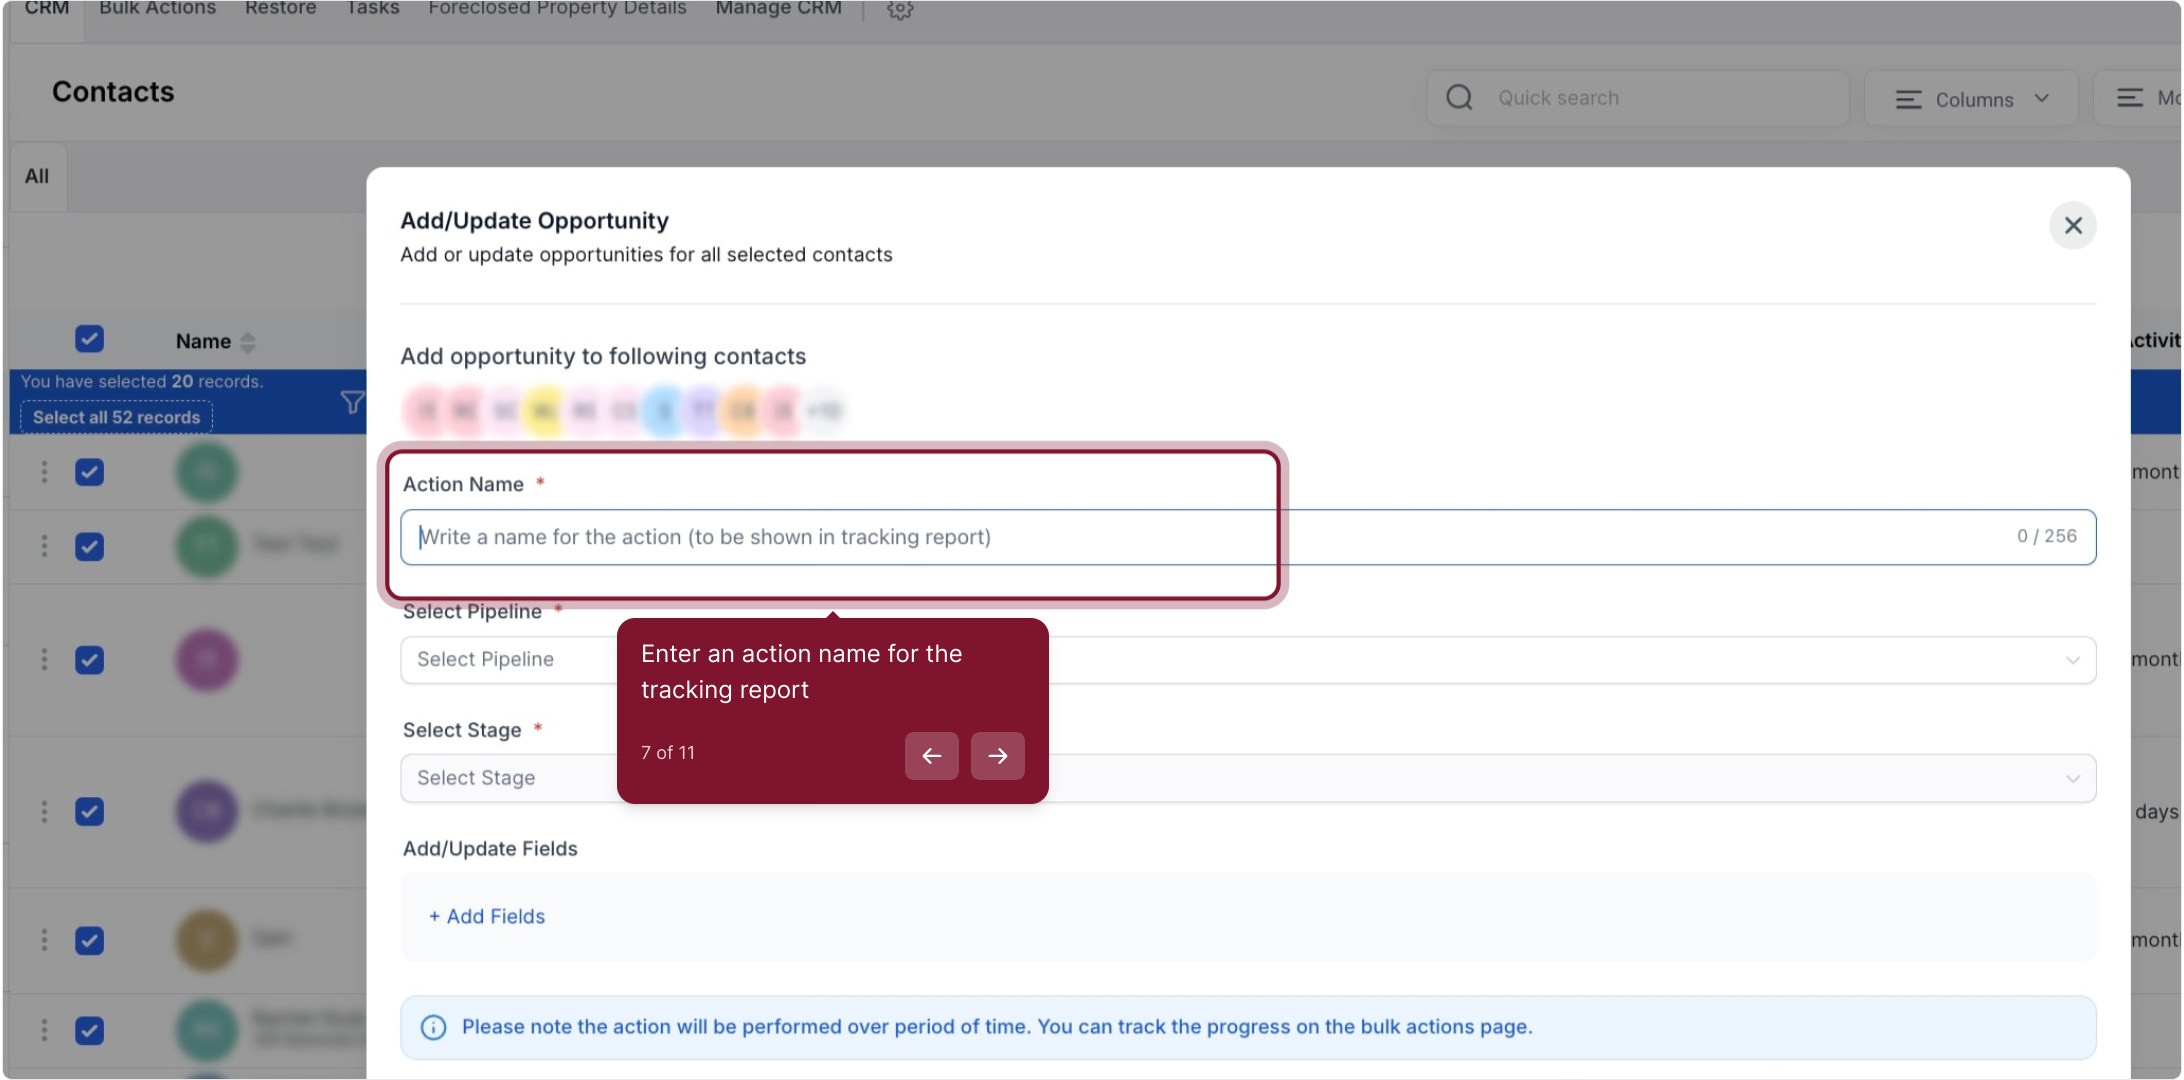2184x1080 pixels.
Task: Uncheck the first contact row checkbox
Action: (89, 472)
